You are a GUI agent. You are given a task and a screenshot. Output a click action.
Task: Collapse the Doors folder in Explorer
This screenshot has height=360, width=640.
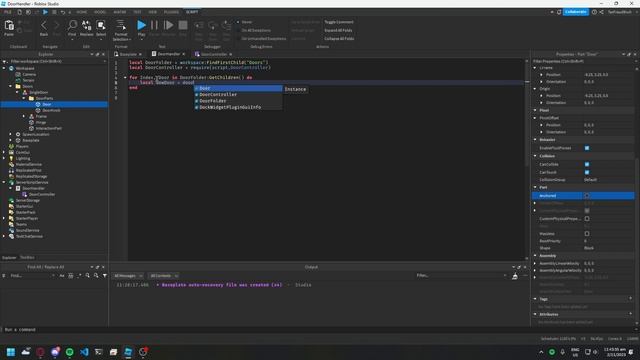tap(11, 86)
